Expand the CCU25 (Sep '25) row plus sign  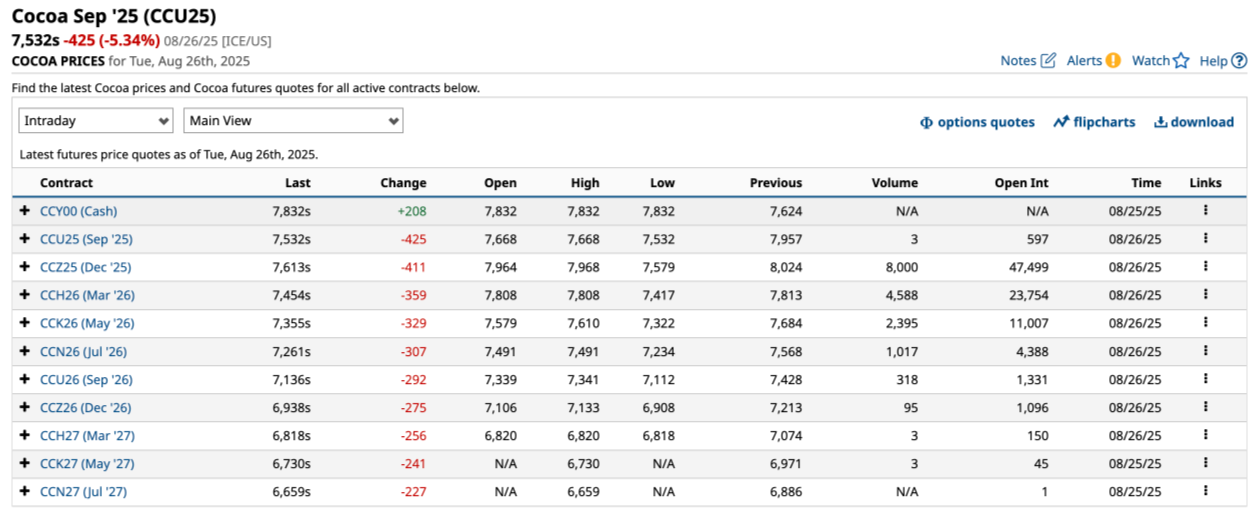click(x=24, y=239)
